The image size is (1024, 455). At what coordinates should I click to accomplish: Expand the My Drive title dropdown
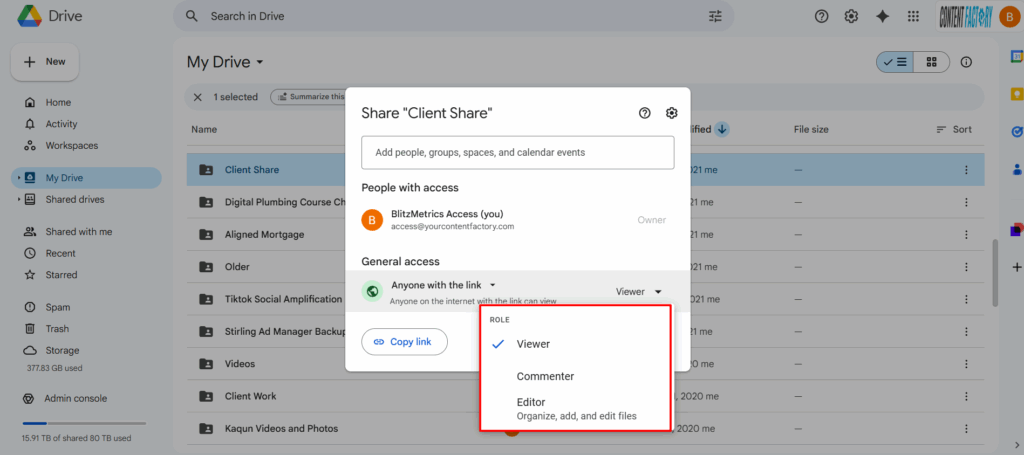pos(260,62)
